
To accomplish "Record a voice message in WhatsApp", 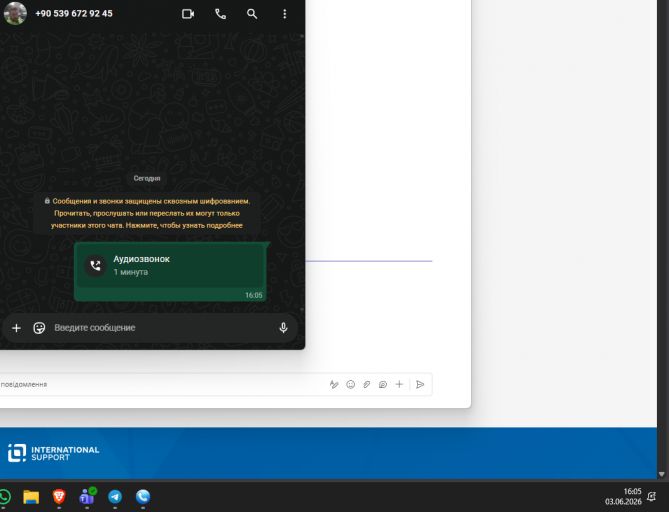I will (x=283, y=328).
